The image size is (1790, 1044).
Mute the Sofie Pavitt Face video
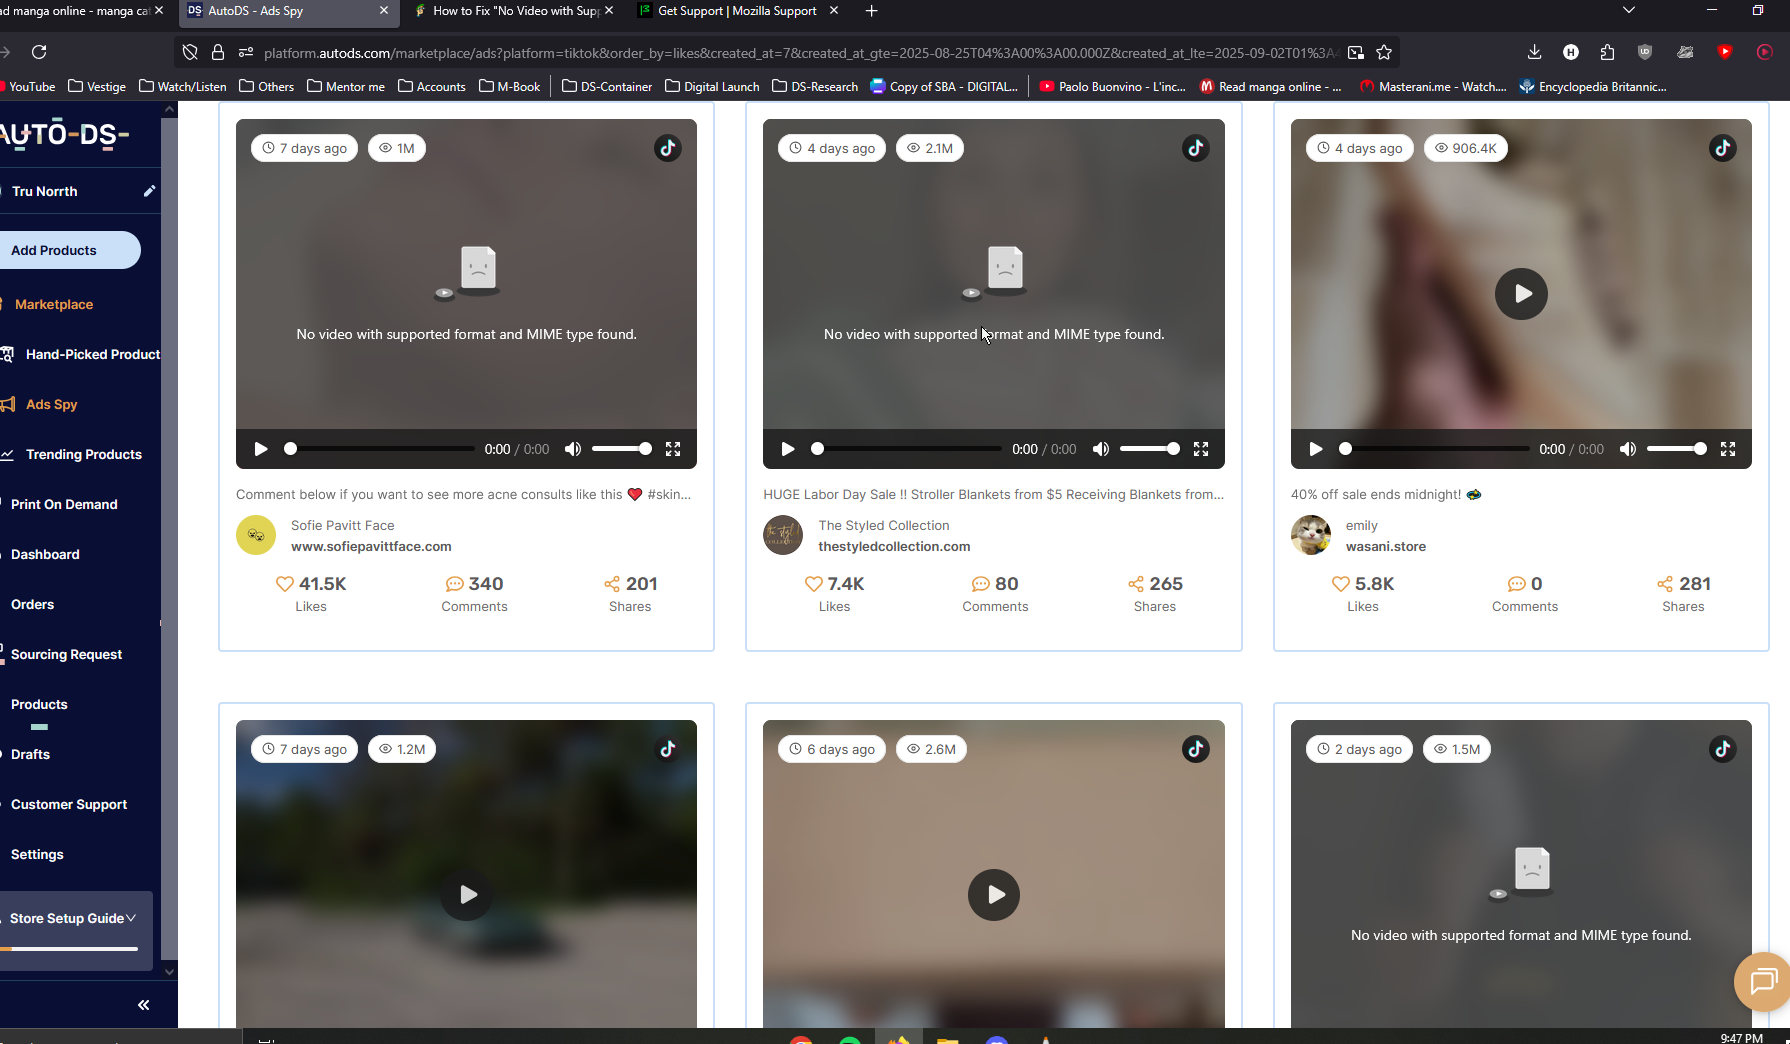573,449
